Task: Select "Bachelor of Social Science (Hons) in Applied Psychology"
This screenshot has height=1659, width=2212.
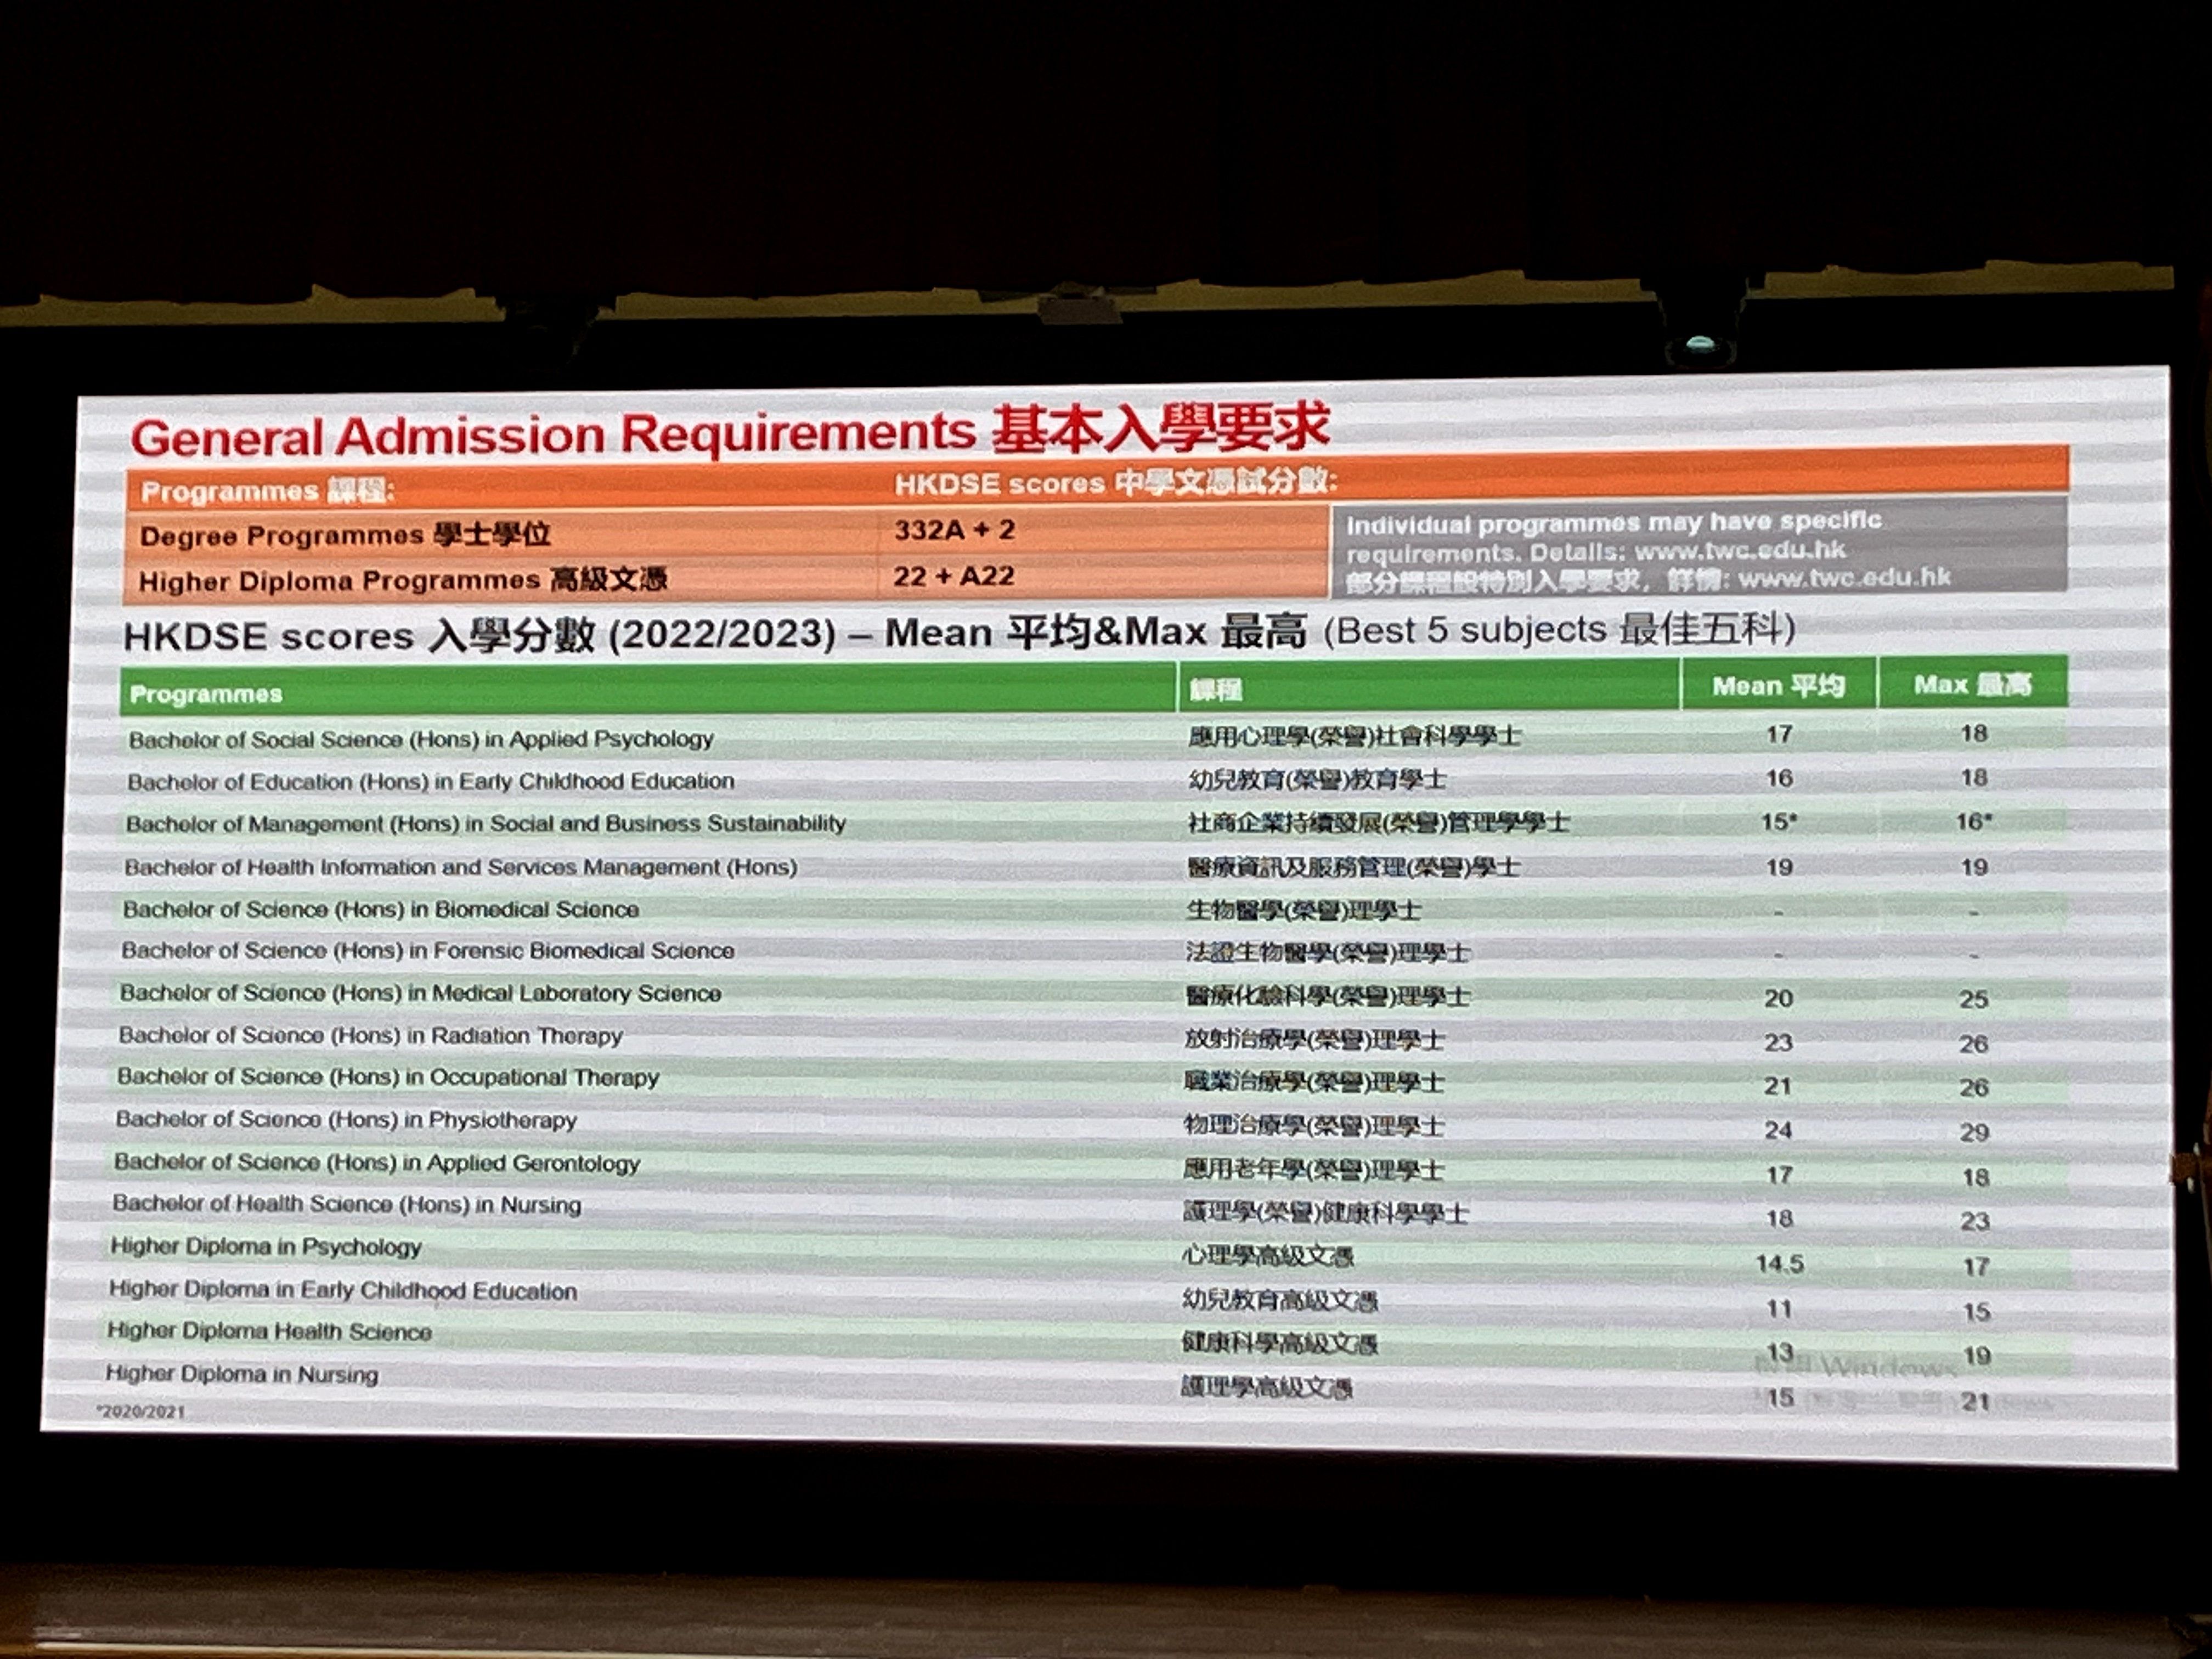Action: click(x=421, y=739)
